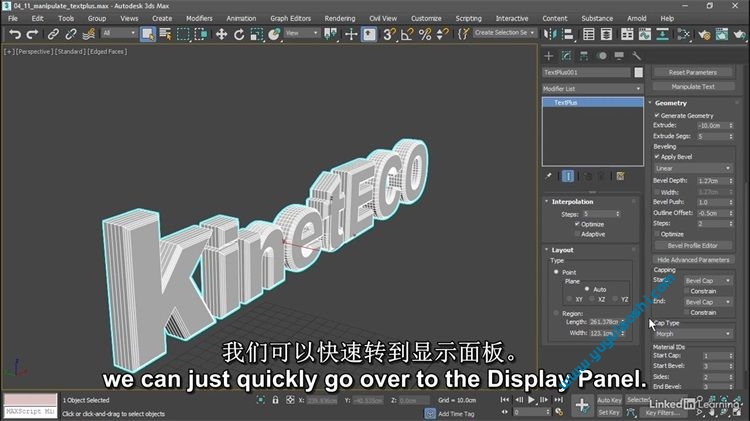Enable the Start cap Constrain checkbox
Viewport: 750px width, 421px height.
(x=687, y=291)
